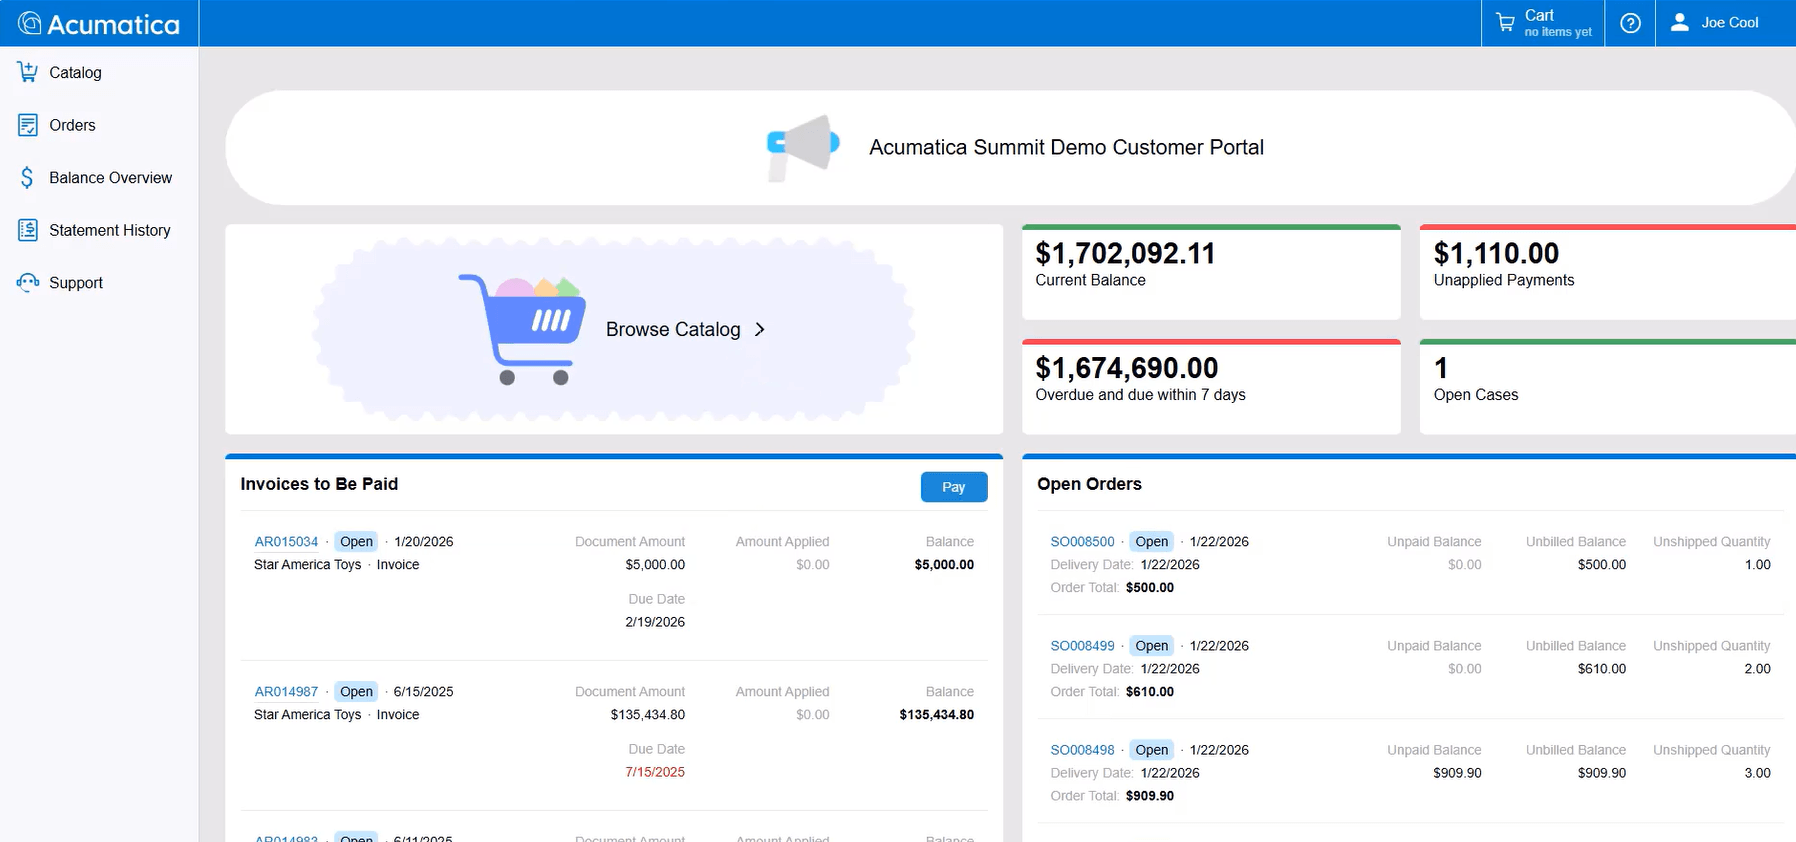
Task: Open the Unapplied Payments tile
Action: pos(1608,272)
